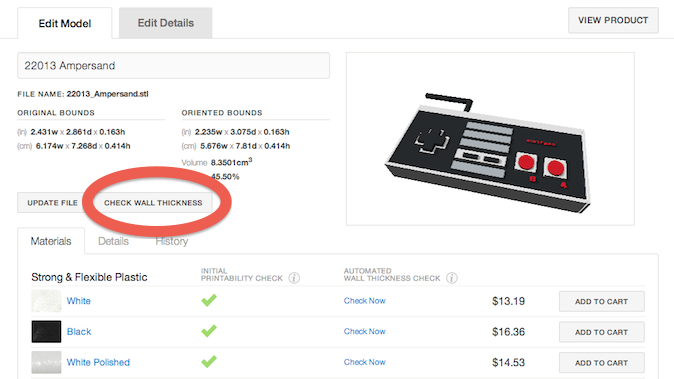Switch to the Edit Model tab

click(65, 23)
